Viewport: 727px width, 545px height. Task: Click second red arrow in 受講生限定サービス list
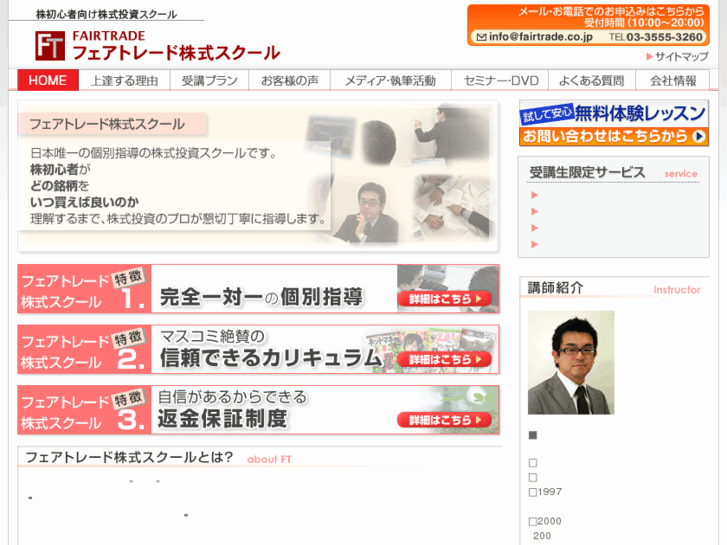(x=534, y=211)
